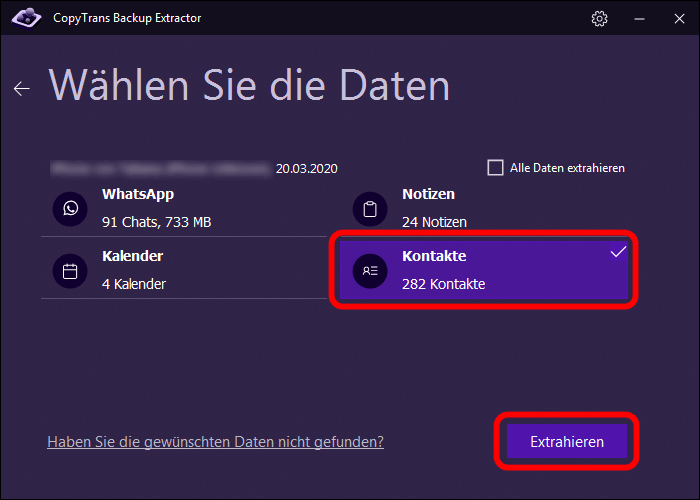
Task: Go back using the left arrow
Action: pos(21,89)
